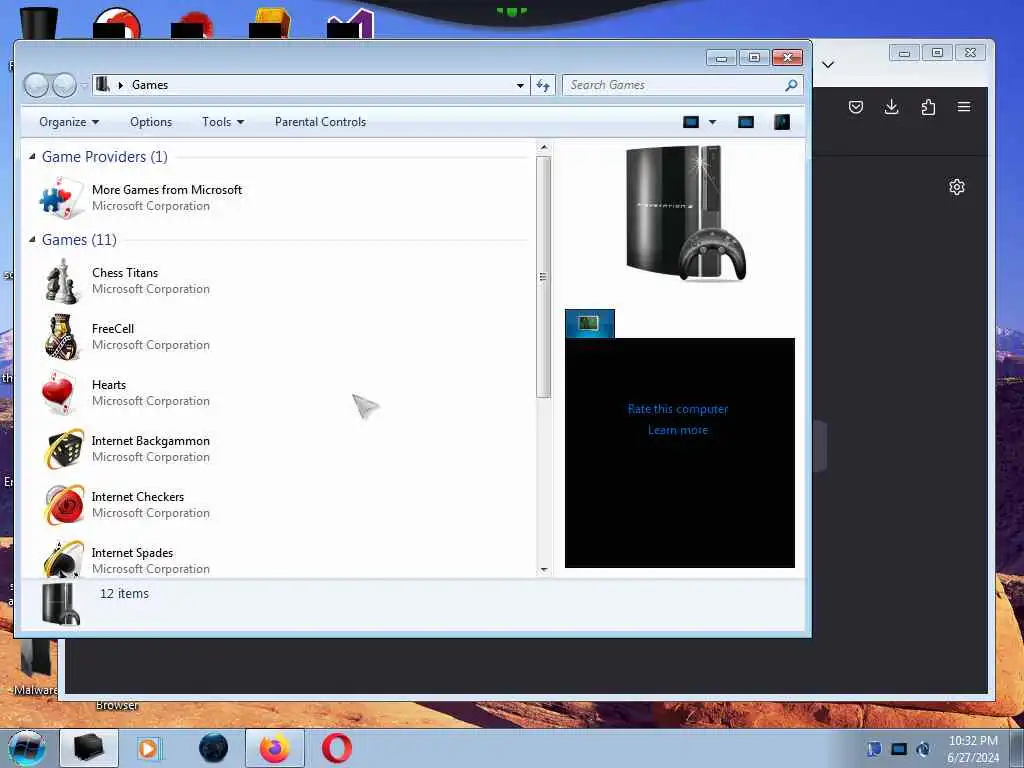The width and height of the screenshot is (1024, 768).
Task: Click settings gear in browser window
Action: coord(957,187)
